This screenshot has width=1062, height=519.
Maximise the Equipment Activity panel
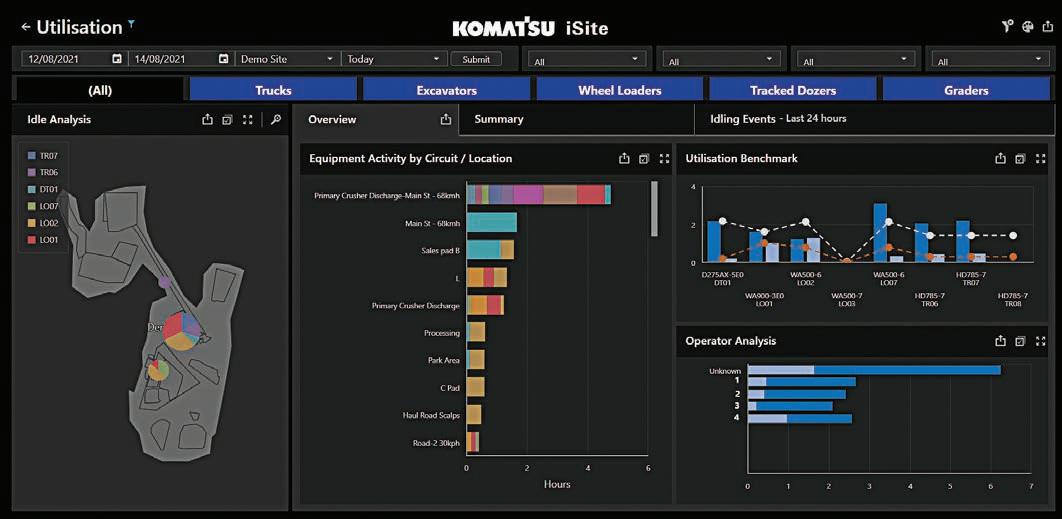664,159
